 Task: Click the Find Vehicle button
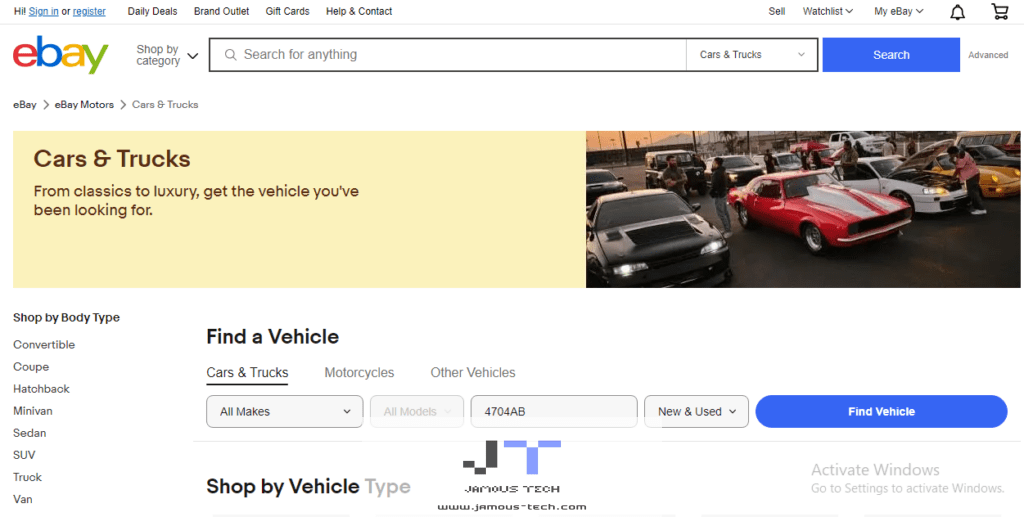coord(881,411)
